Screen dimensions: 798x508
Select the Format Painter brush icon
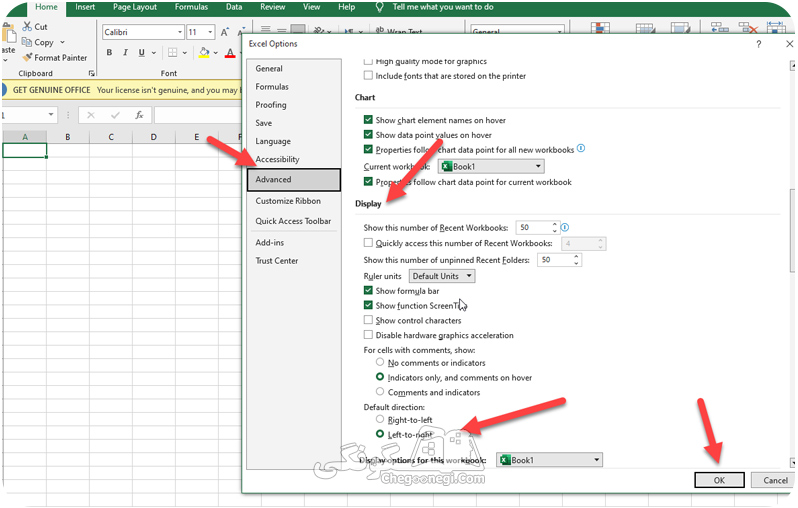tap(27, 58)
